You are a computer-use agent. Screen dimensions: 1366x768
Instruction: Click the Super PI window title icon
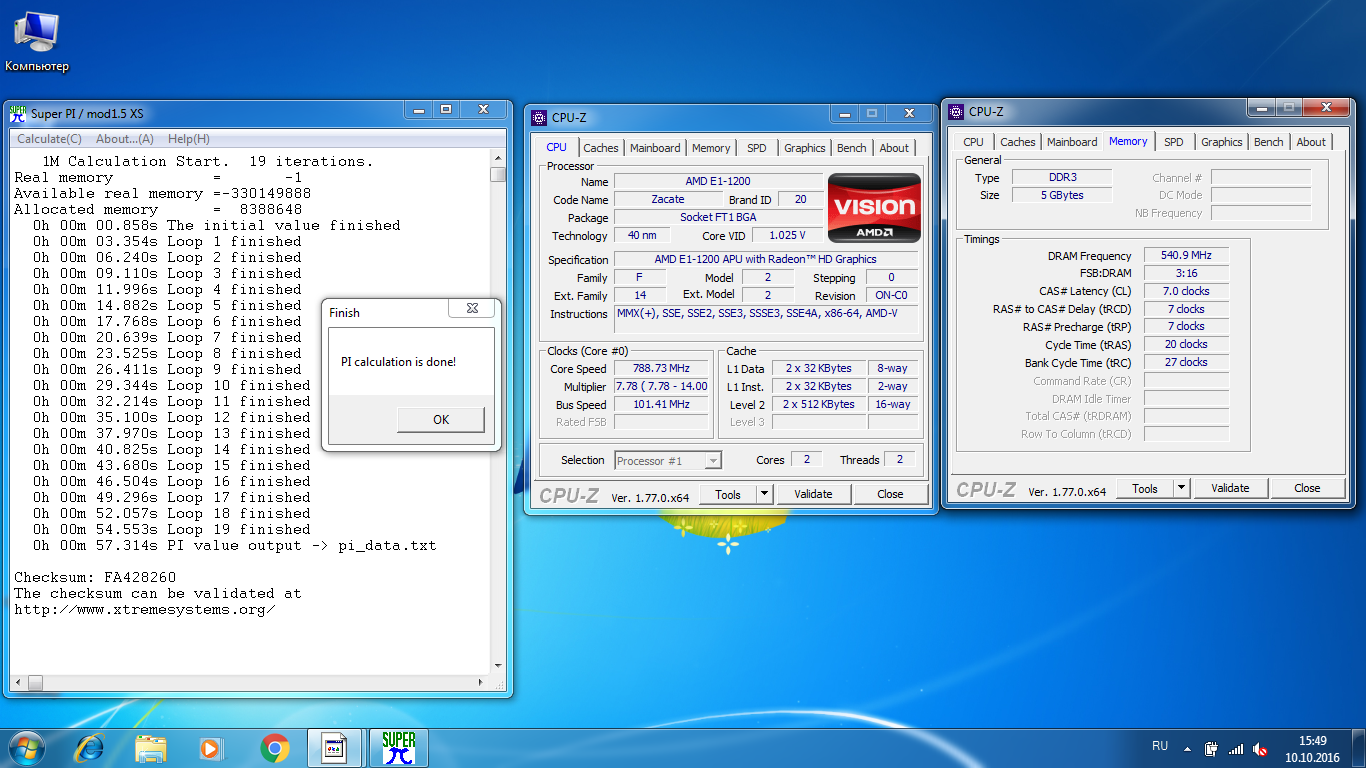coord(18,113)
